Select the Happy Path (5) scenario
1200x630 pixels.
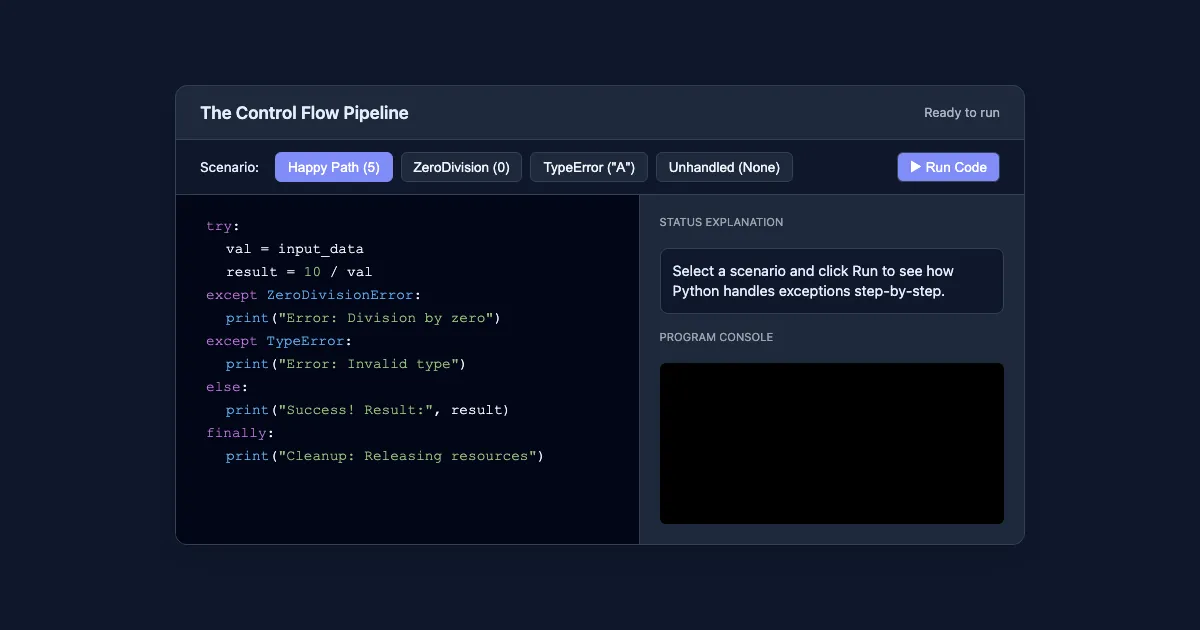[x=334, y=167]
